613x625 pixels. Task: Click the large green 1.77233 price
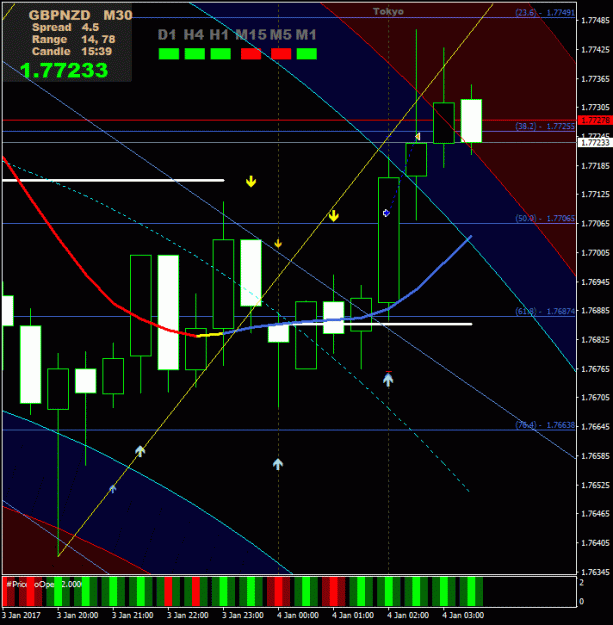64,71
